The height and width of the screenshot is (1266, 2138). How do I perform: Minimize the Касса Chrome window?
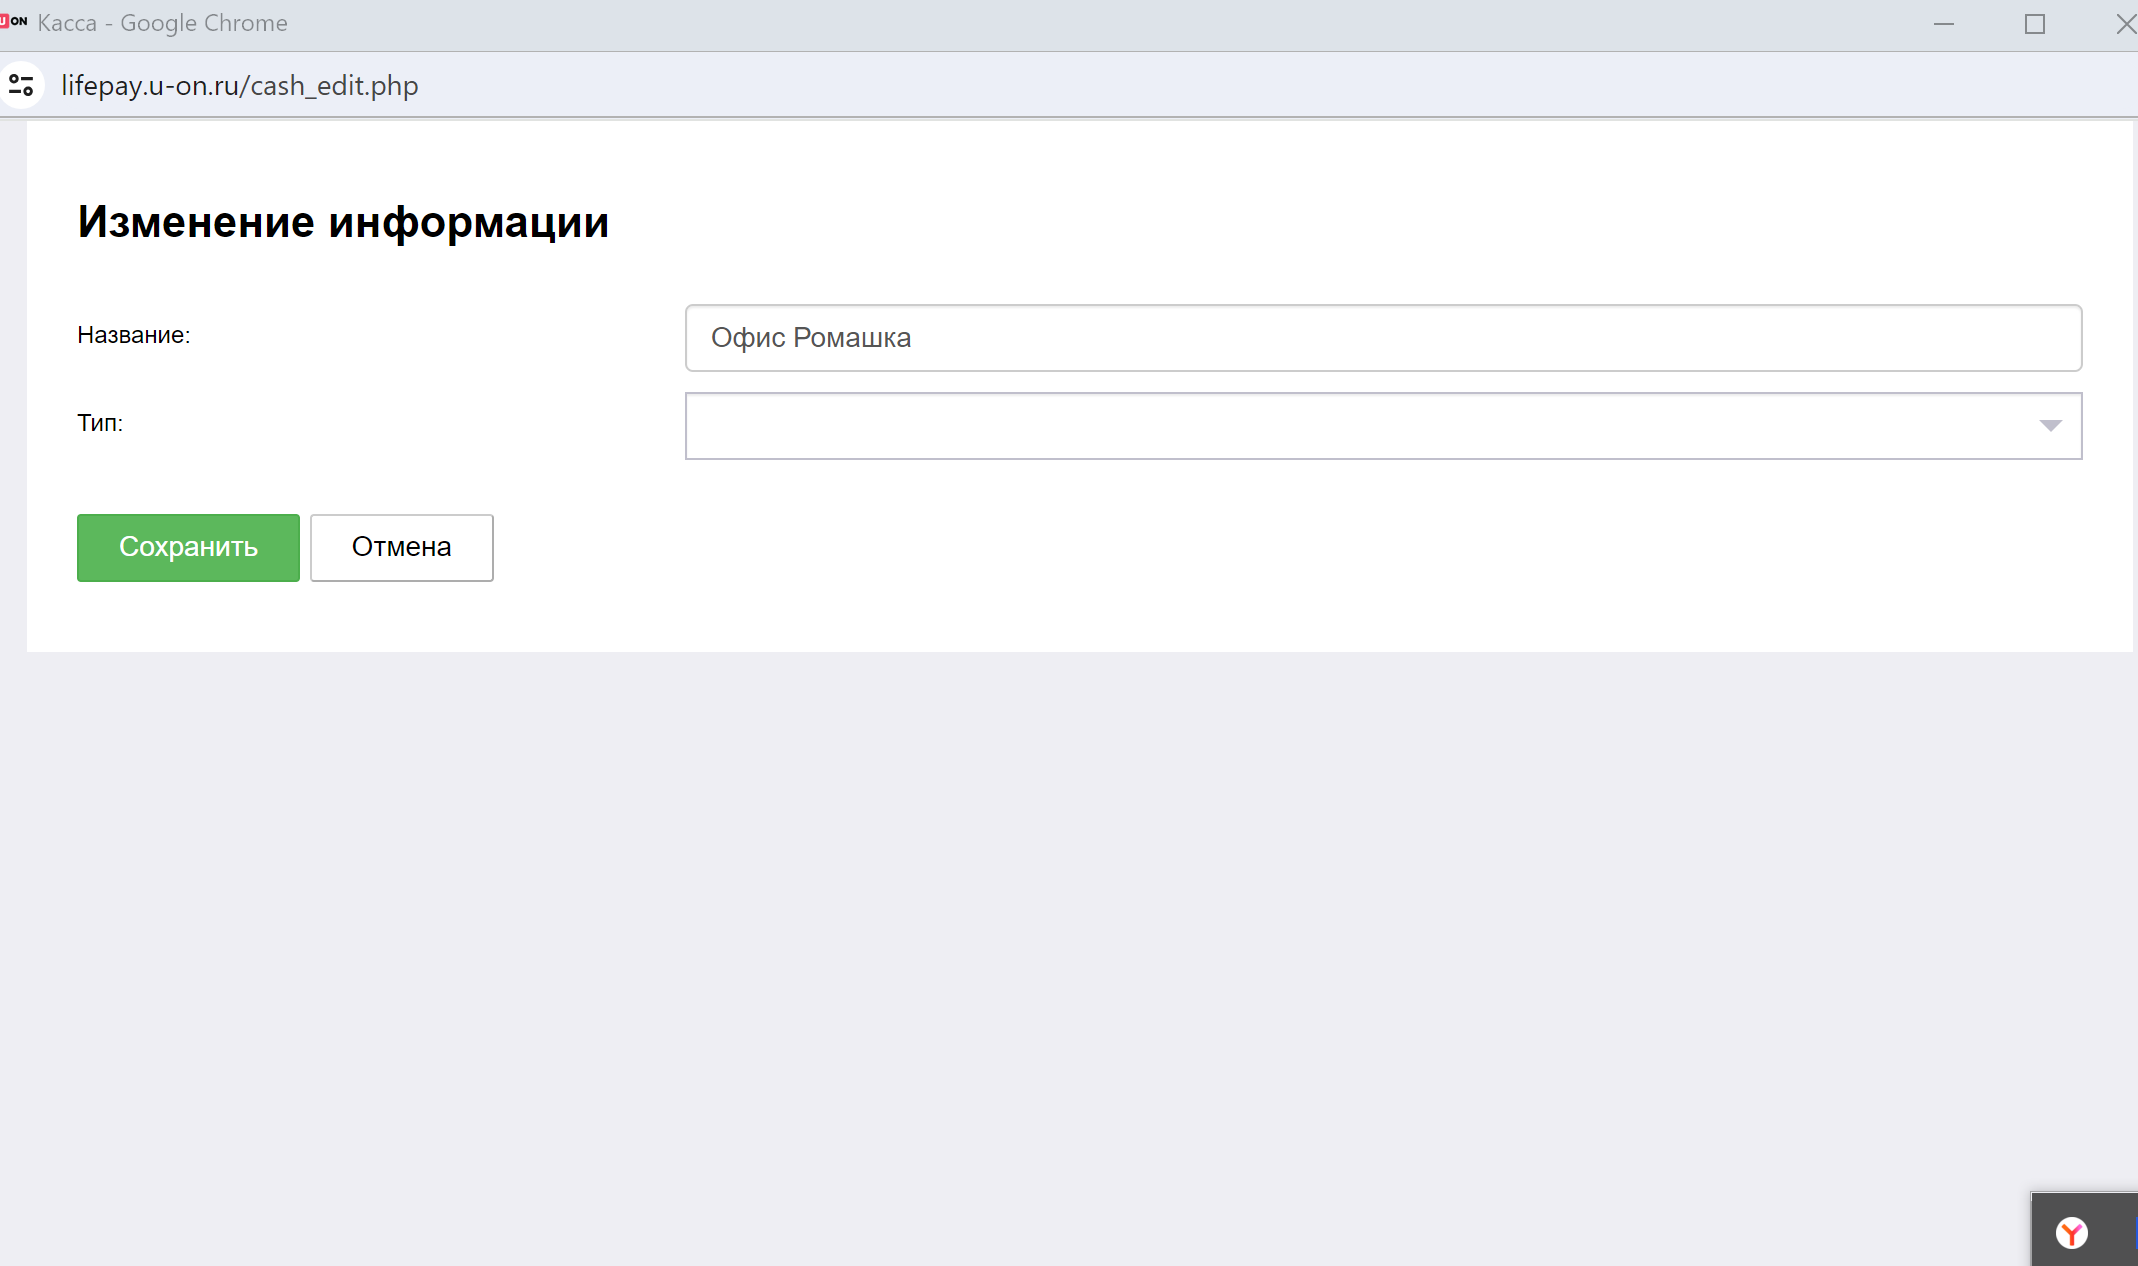1943,24
